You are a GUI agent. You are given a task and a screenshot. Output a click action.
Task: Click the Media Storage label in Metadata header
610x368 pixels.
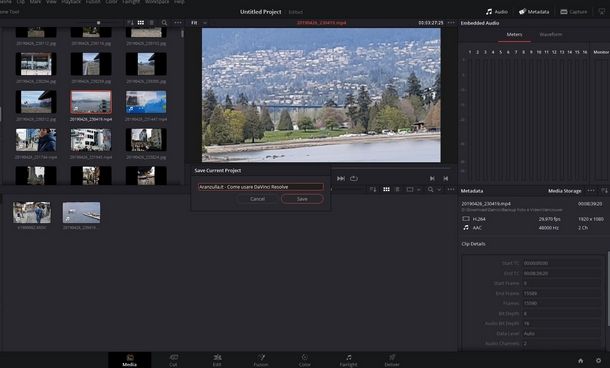click(x=564, y=191)
